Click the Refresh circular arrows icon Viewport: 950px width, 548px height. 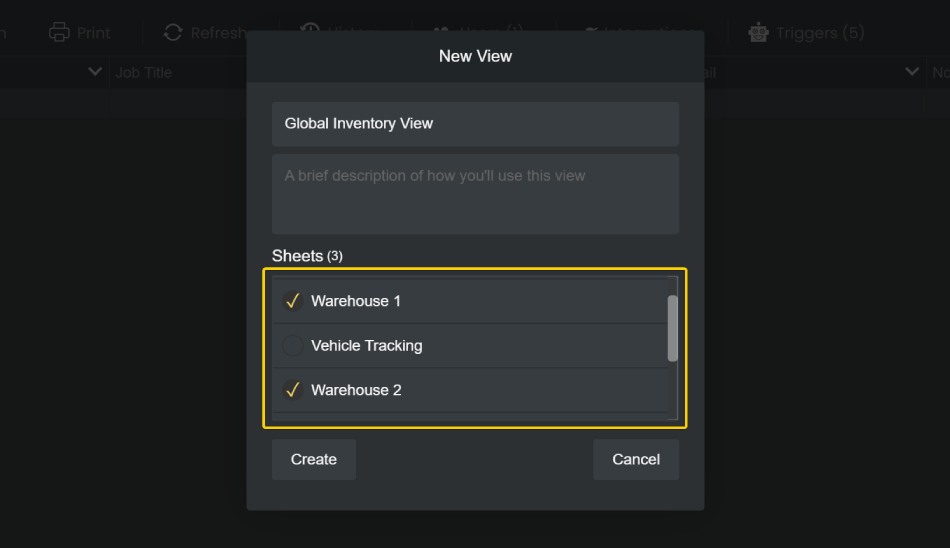click(173, 32)
